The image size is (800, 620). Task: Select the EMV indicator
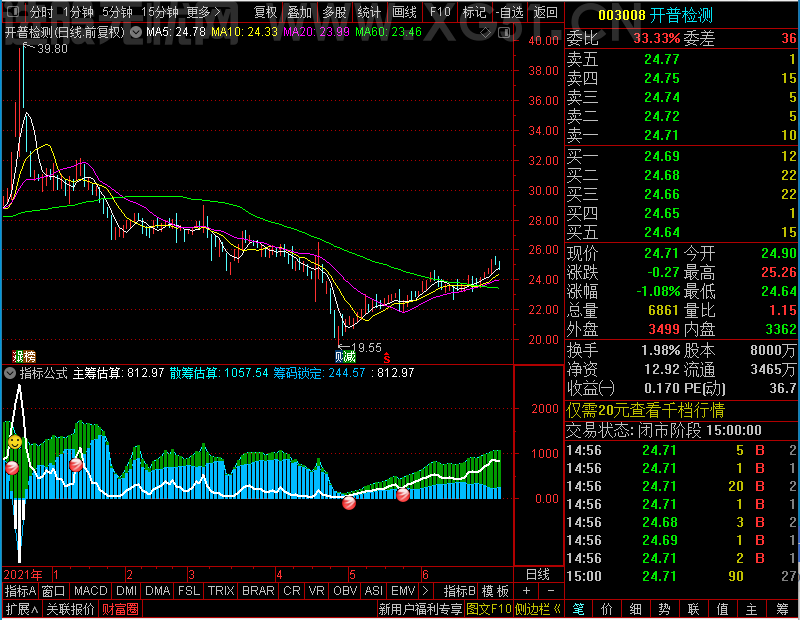point(403,591)
